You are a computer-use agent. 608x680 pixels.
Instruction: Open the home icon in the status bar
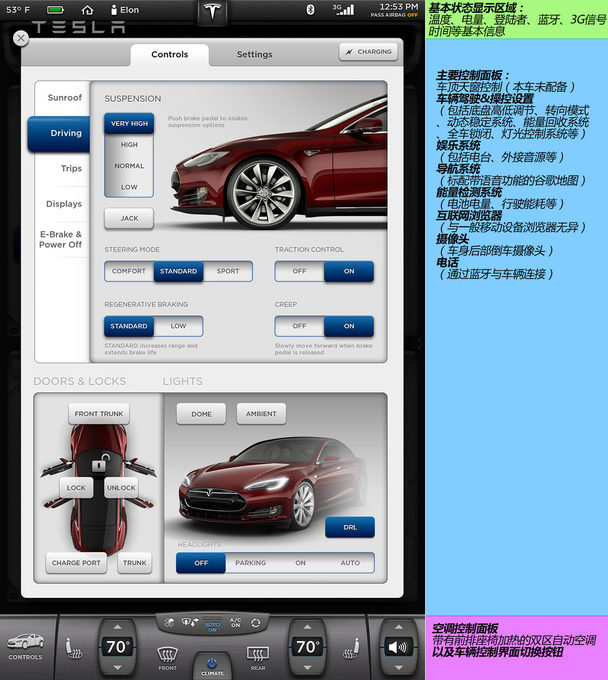click(88, 10)
